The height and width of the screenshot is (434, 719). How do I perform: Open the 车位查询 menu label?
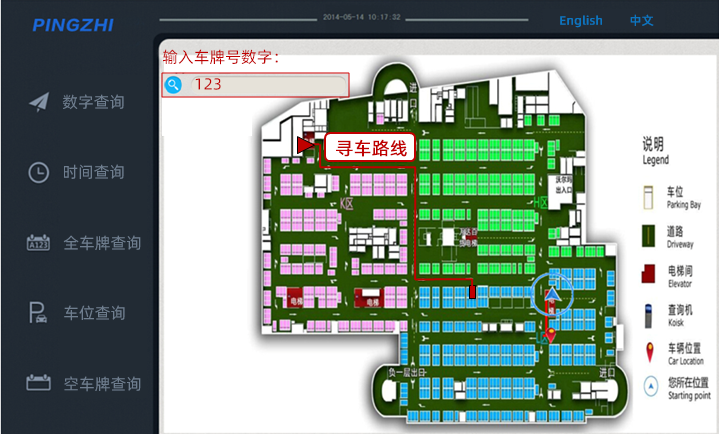[x=94, y=313]
